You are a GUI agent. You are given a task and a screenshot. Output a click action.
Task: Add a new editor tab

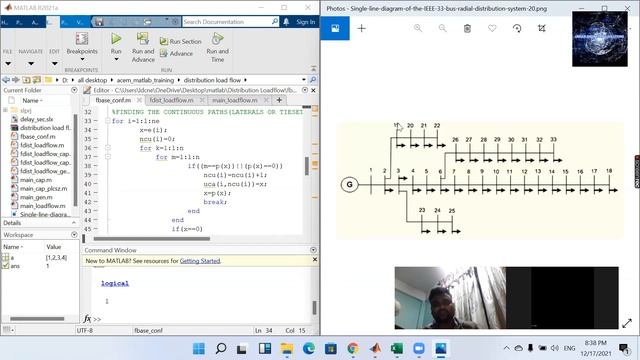point(279,100)
